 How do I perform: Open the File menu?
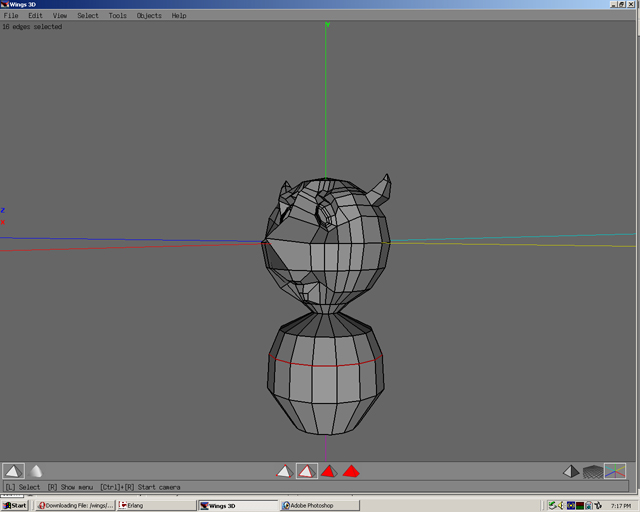11,16
